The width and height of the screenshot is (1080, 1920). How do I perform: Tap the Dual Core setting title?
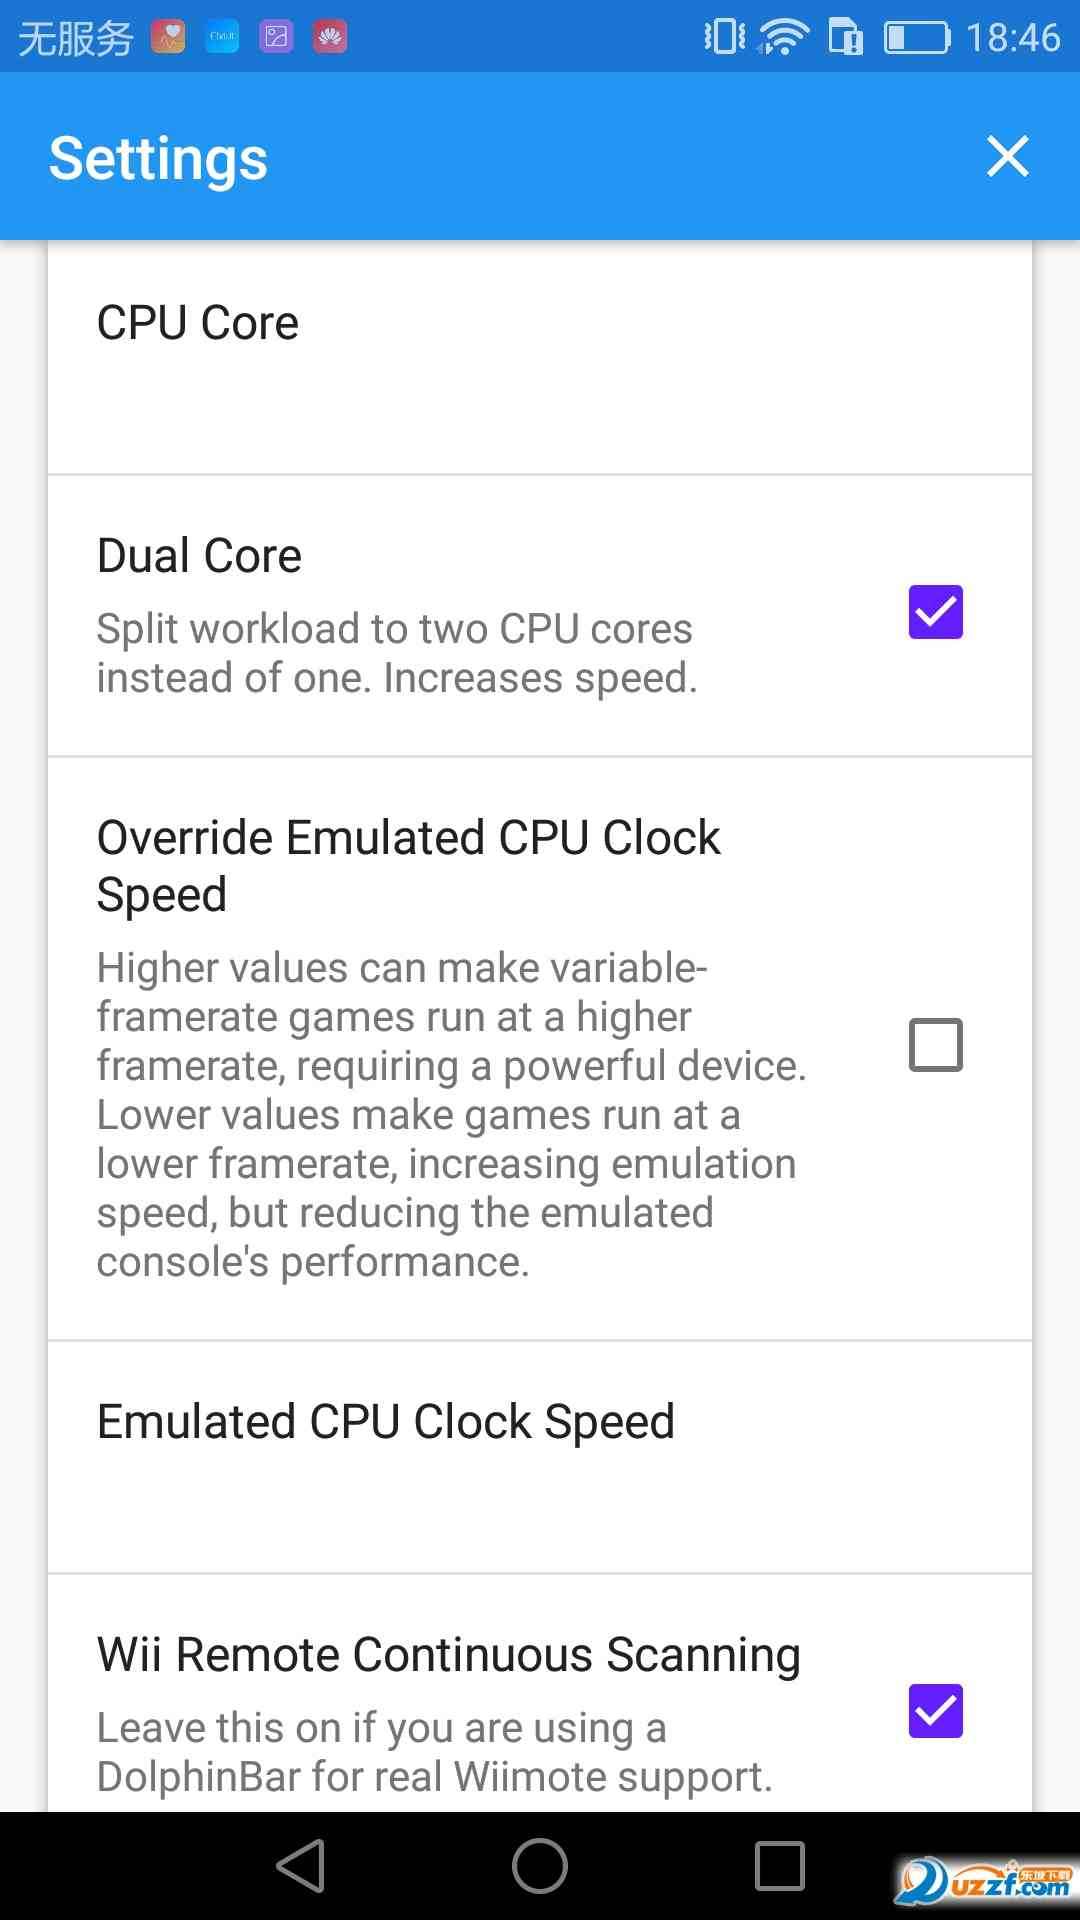[199, 556]
